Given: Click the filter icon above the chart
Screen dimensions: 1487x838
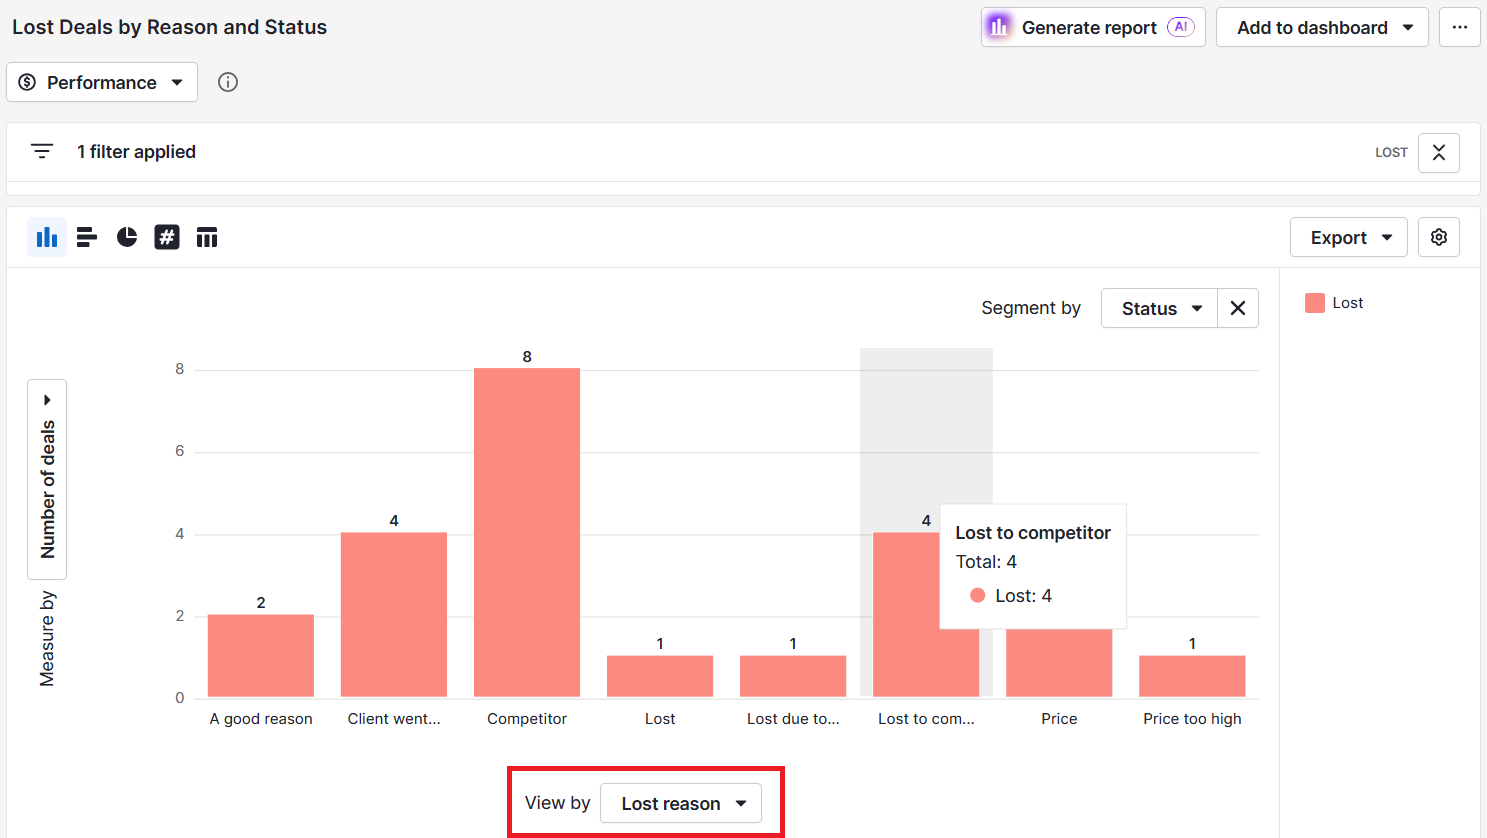Looking at the screenshot, I should coord(41,151).
